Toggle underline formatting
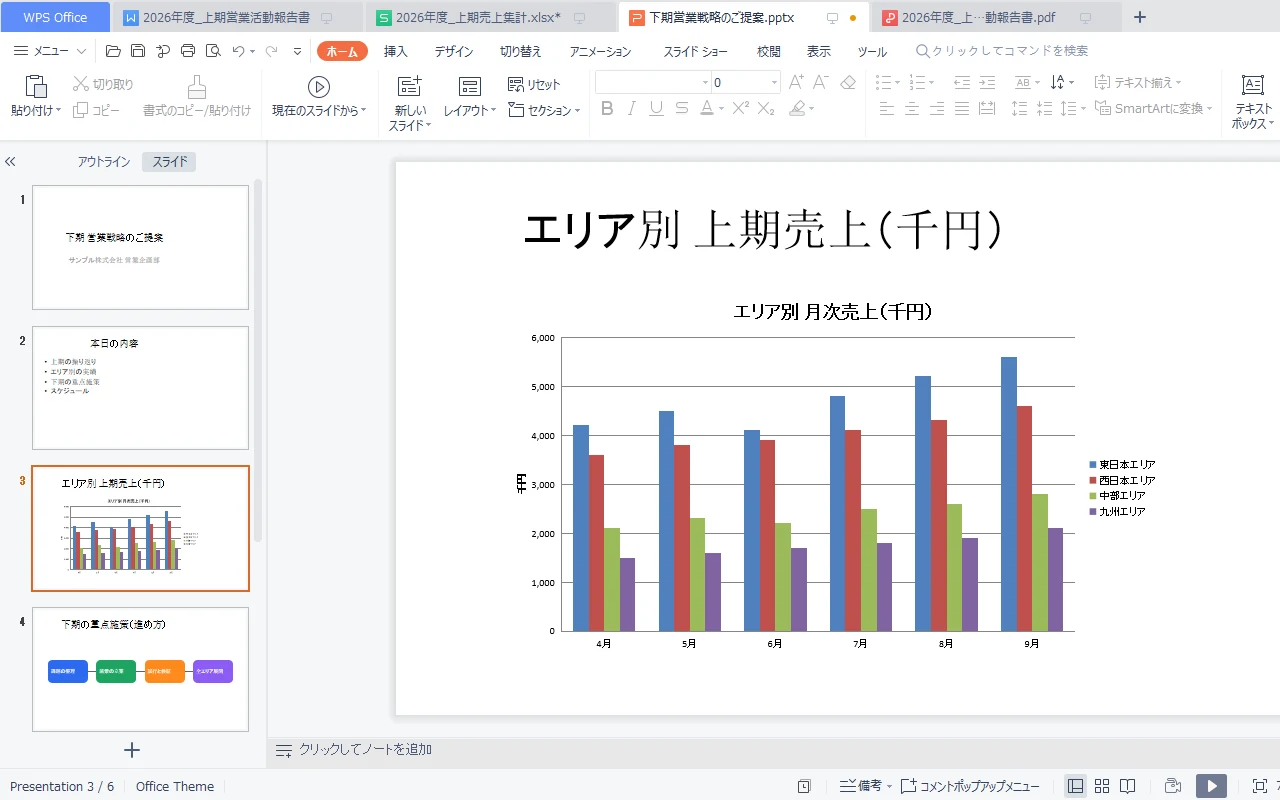Screen dimensions: 1280x800 (656, 108)
